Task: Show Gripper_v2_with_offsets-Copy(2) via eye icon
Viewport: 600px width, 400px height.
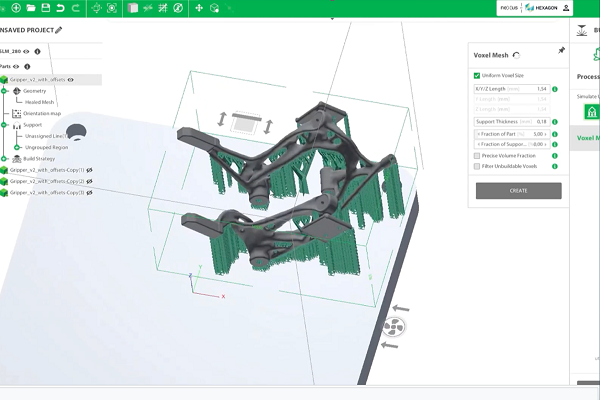Action: [89, 181]
